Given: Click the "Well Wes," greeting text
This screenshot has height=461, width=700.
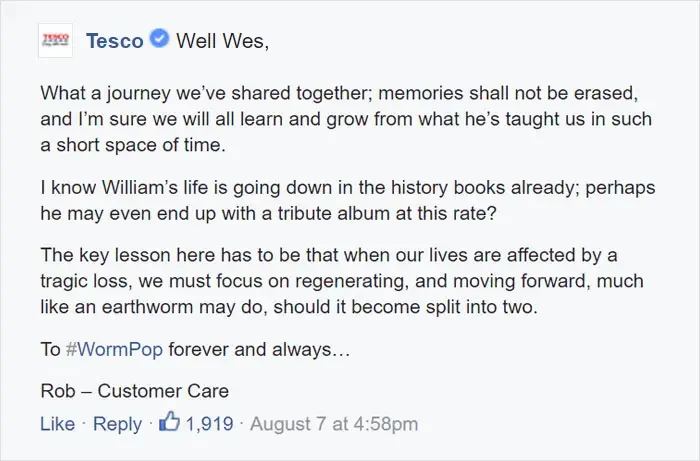Looking at the screenshot, I should point(222,41).
